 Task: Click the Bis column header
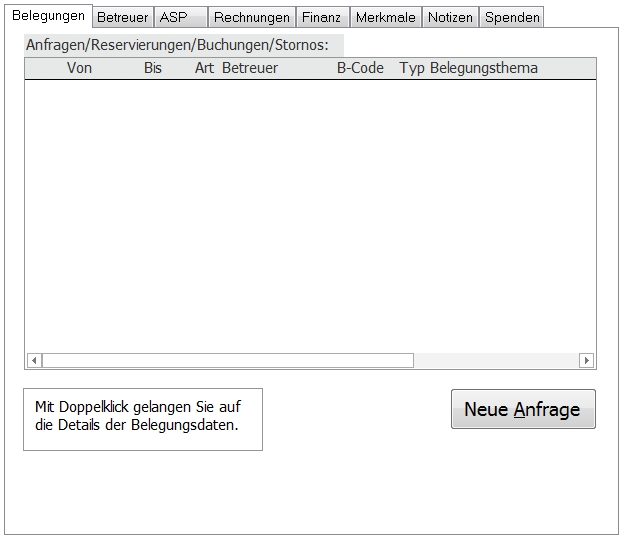[x=152, y=68]
